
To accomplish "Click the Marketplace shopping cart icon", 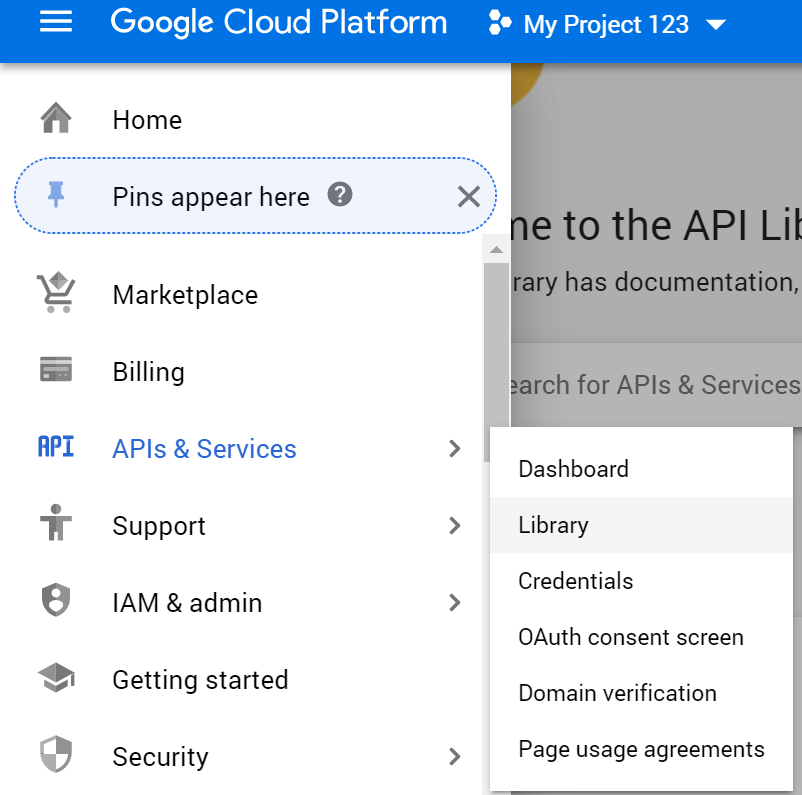I will 56,293.
